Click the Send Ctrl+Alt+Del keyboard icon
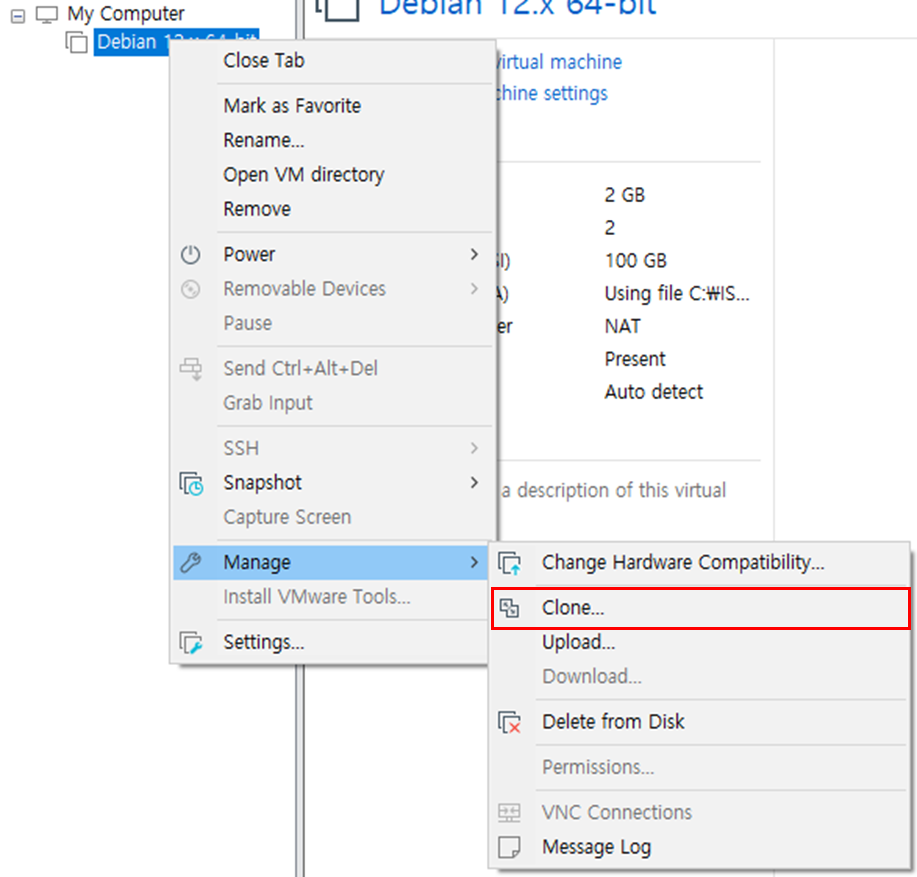Image resolution: width=917 pixels, height=877 pixels. pos(191,369)
